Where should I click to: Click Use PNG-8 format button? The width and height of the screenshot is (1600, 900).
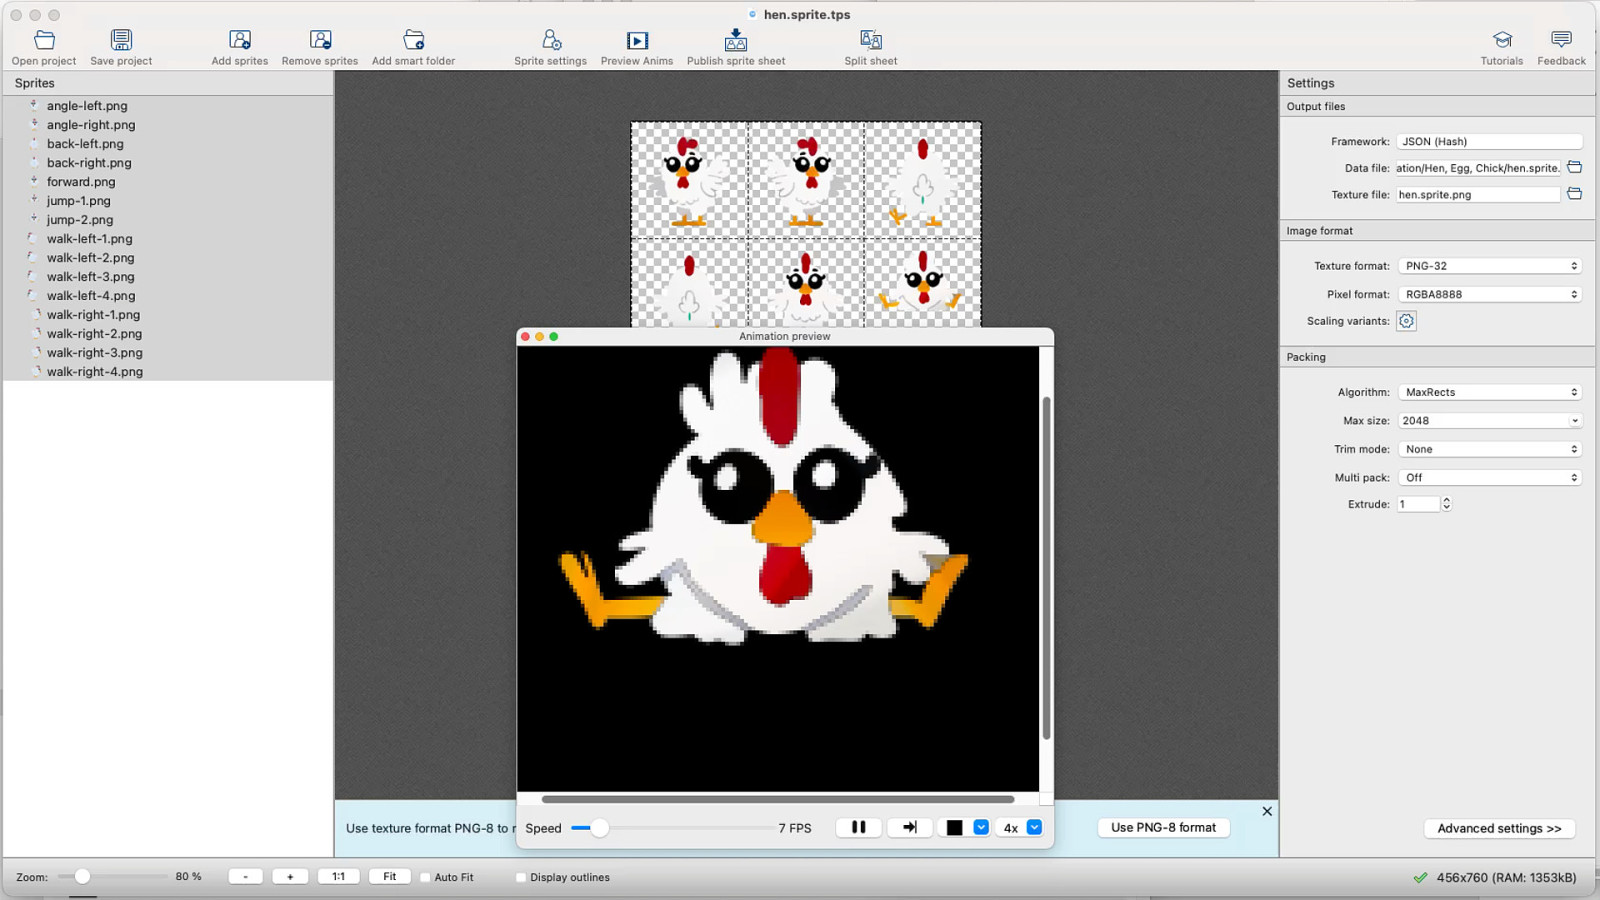point(1163,827)
